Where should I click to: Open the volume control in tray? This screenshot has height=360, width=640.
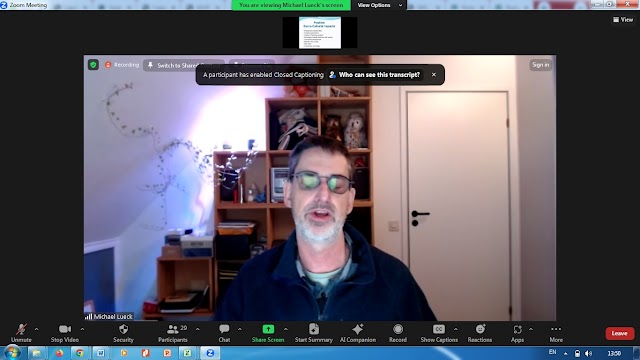[x=588, y=353]
